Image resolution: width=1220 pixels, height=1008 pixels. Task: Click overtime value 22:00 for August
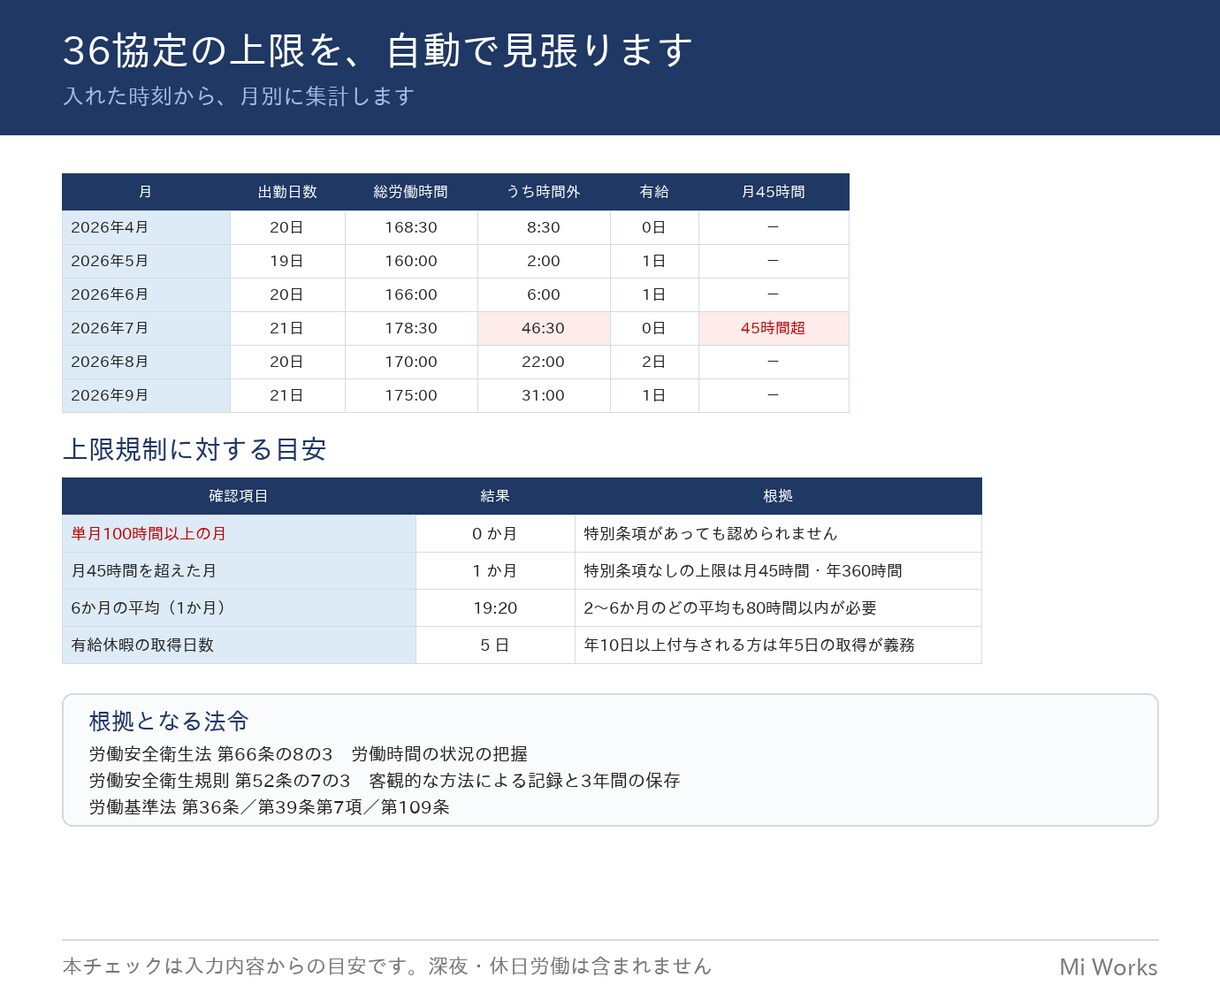pos(543,362)
